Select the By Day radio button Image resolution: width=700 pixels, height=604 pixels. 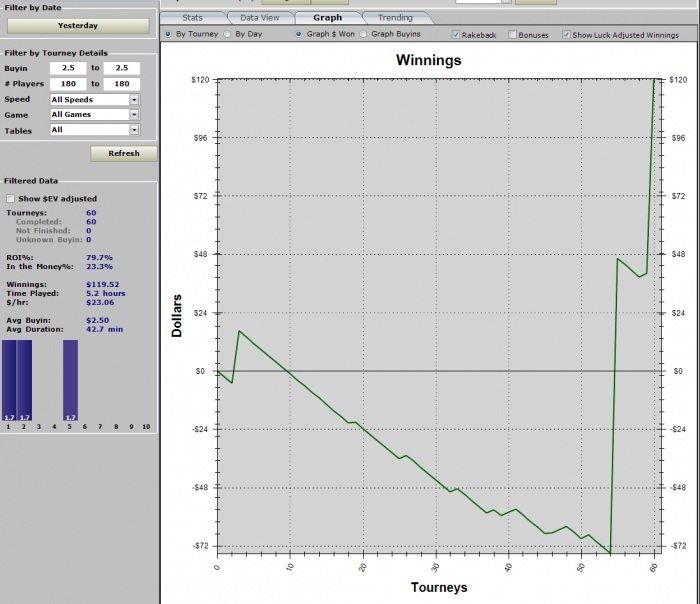pyautogui.click(x=227, y=34)
